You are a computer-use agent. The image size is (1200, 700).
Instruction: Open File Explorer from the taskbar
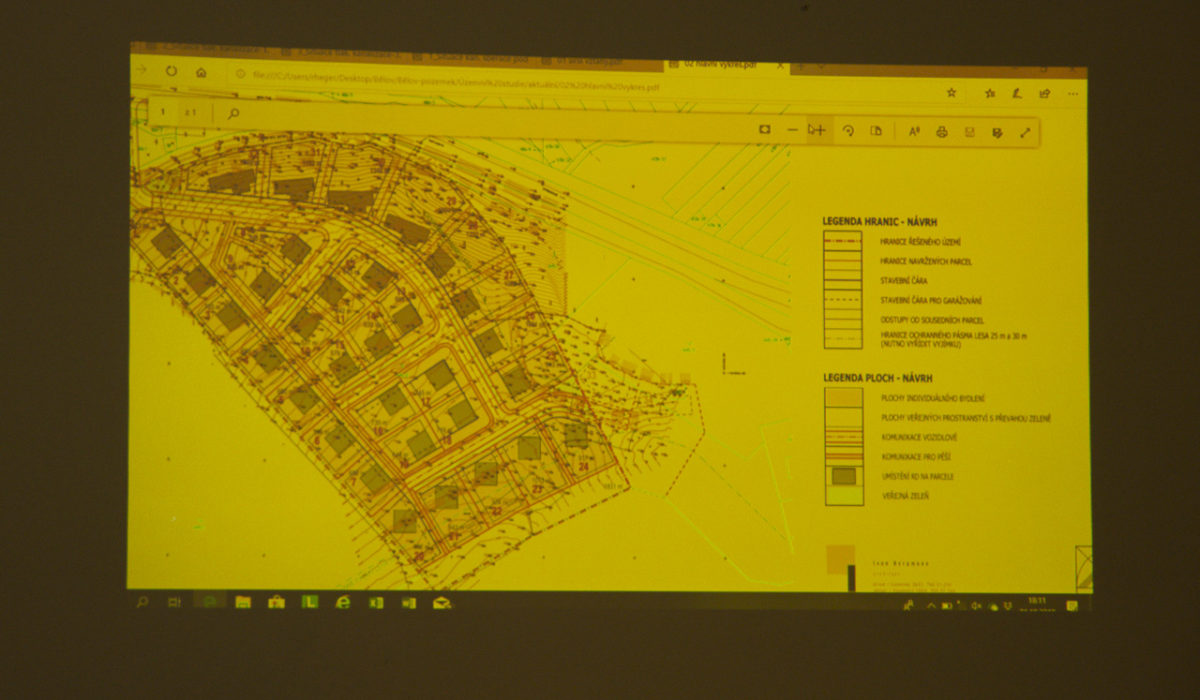(243, 602)
